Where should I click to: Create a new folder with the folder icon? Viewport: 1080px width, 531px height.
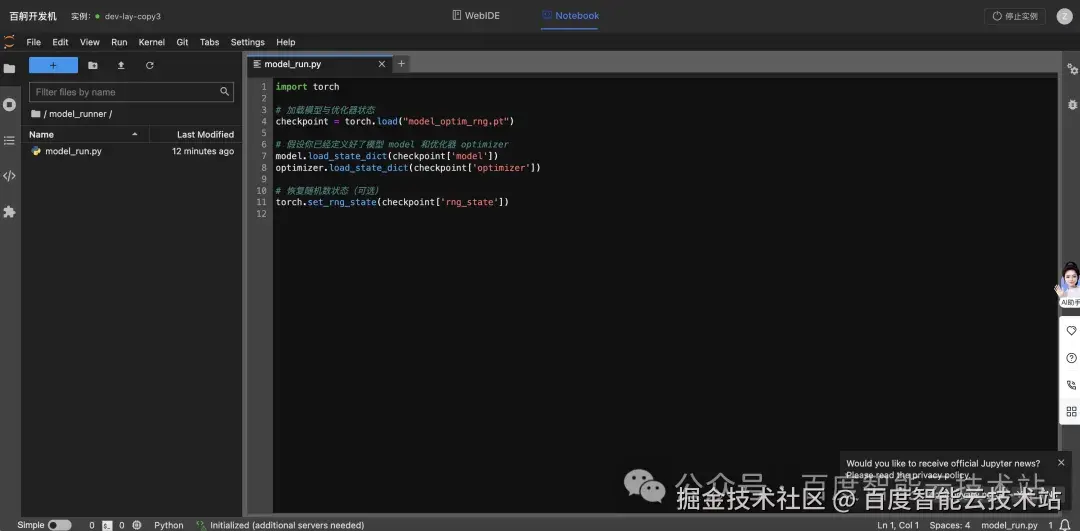point(93,65)
